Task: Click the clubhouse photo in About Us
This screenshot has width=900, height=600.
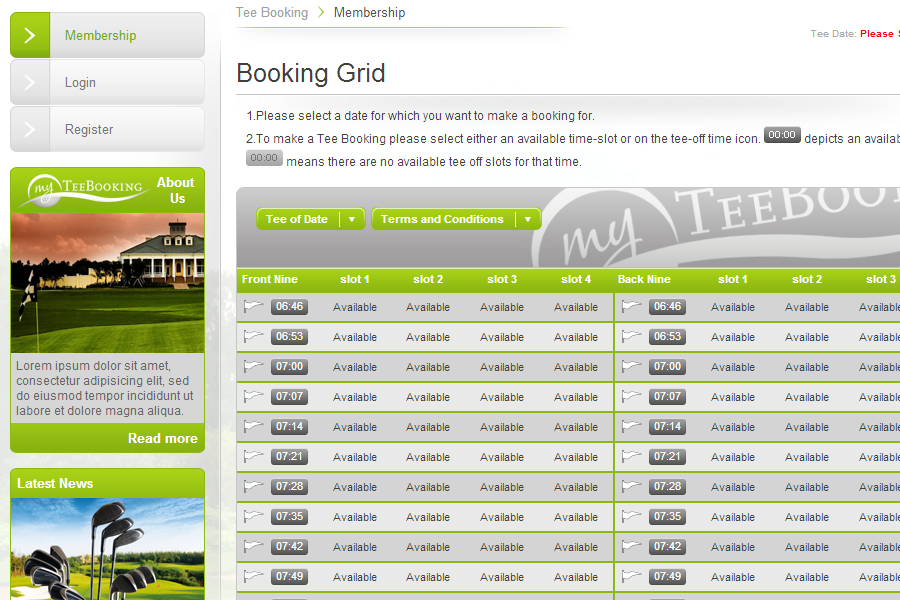Action: point(107,282)
